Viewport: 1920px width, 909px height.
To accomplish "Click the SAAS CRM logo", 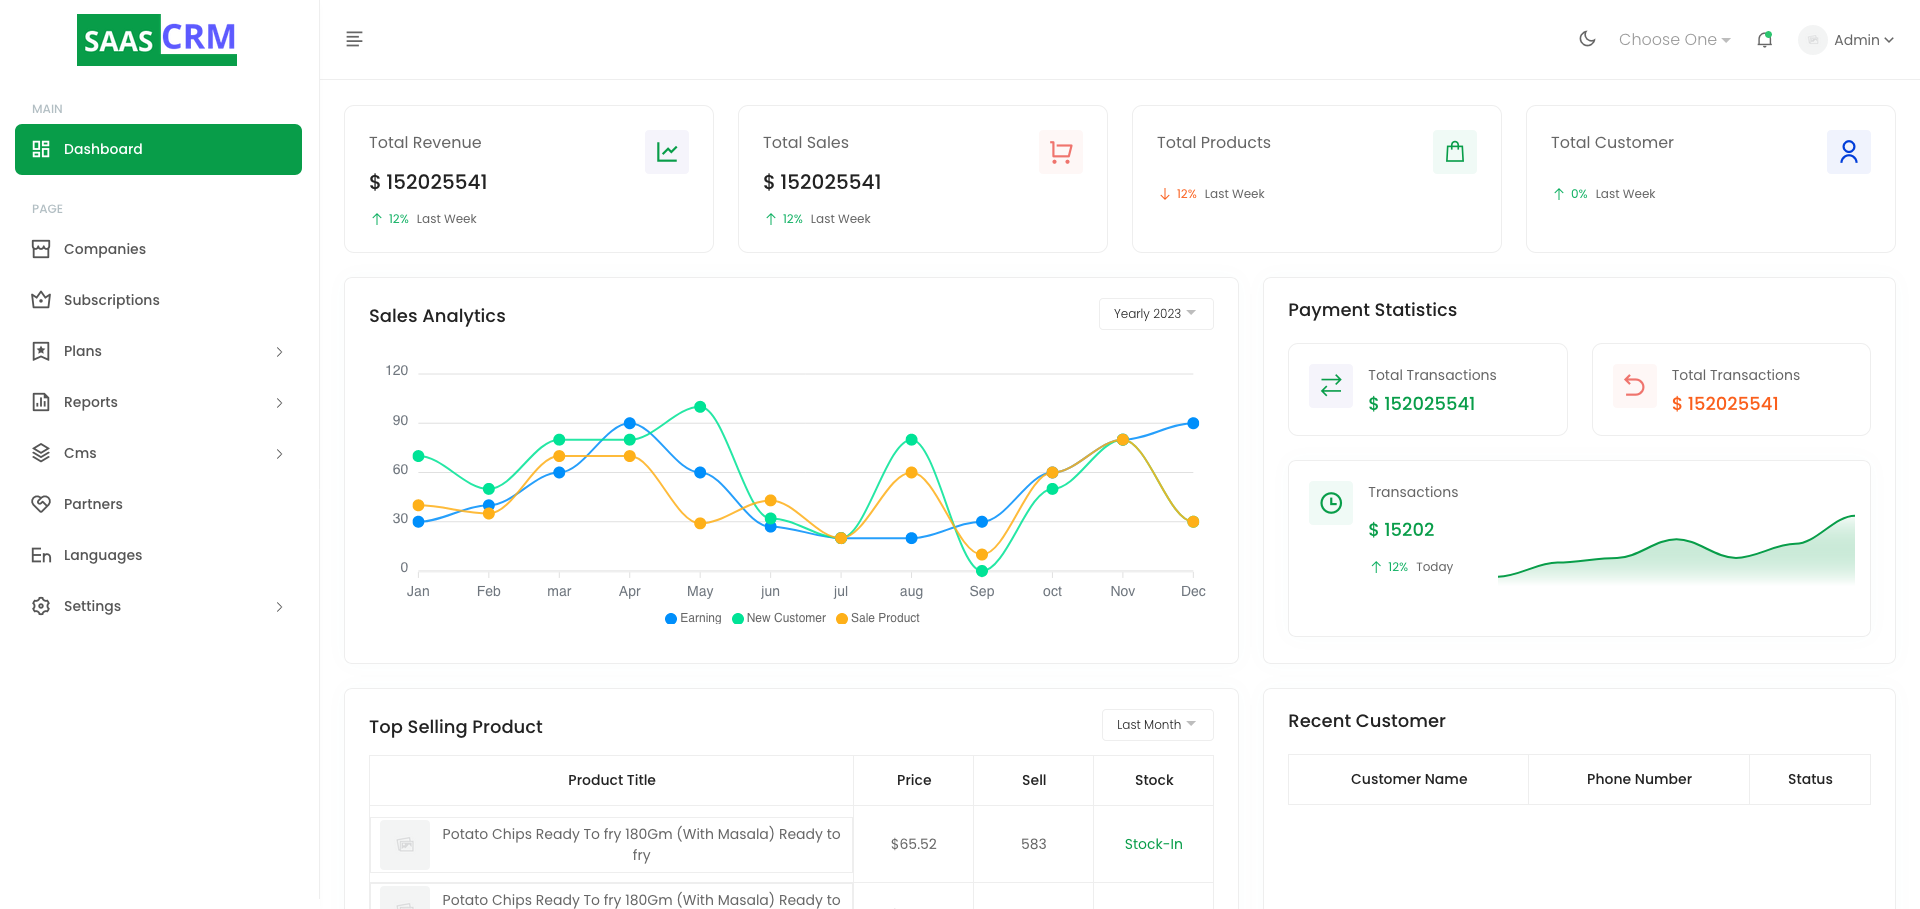I will tap(157, 40).
